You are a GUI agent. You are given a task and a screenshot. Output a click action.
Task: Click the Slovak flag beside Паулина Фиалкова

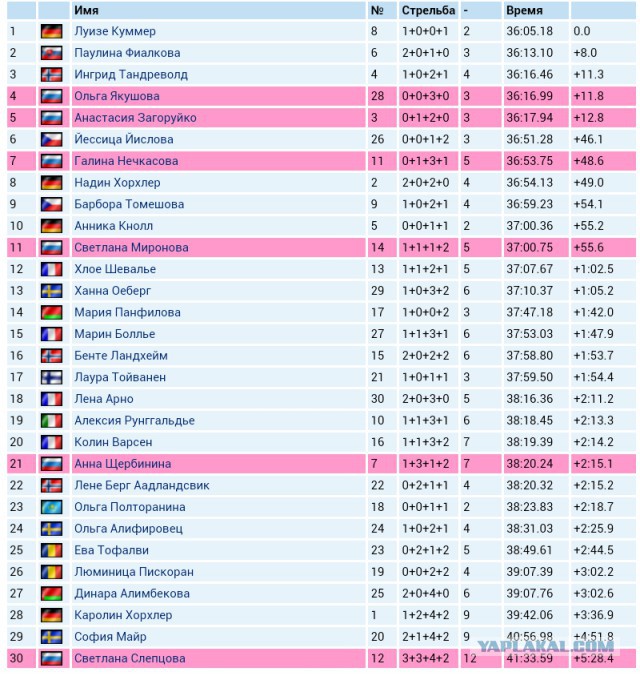tap(52, 53)
